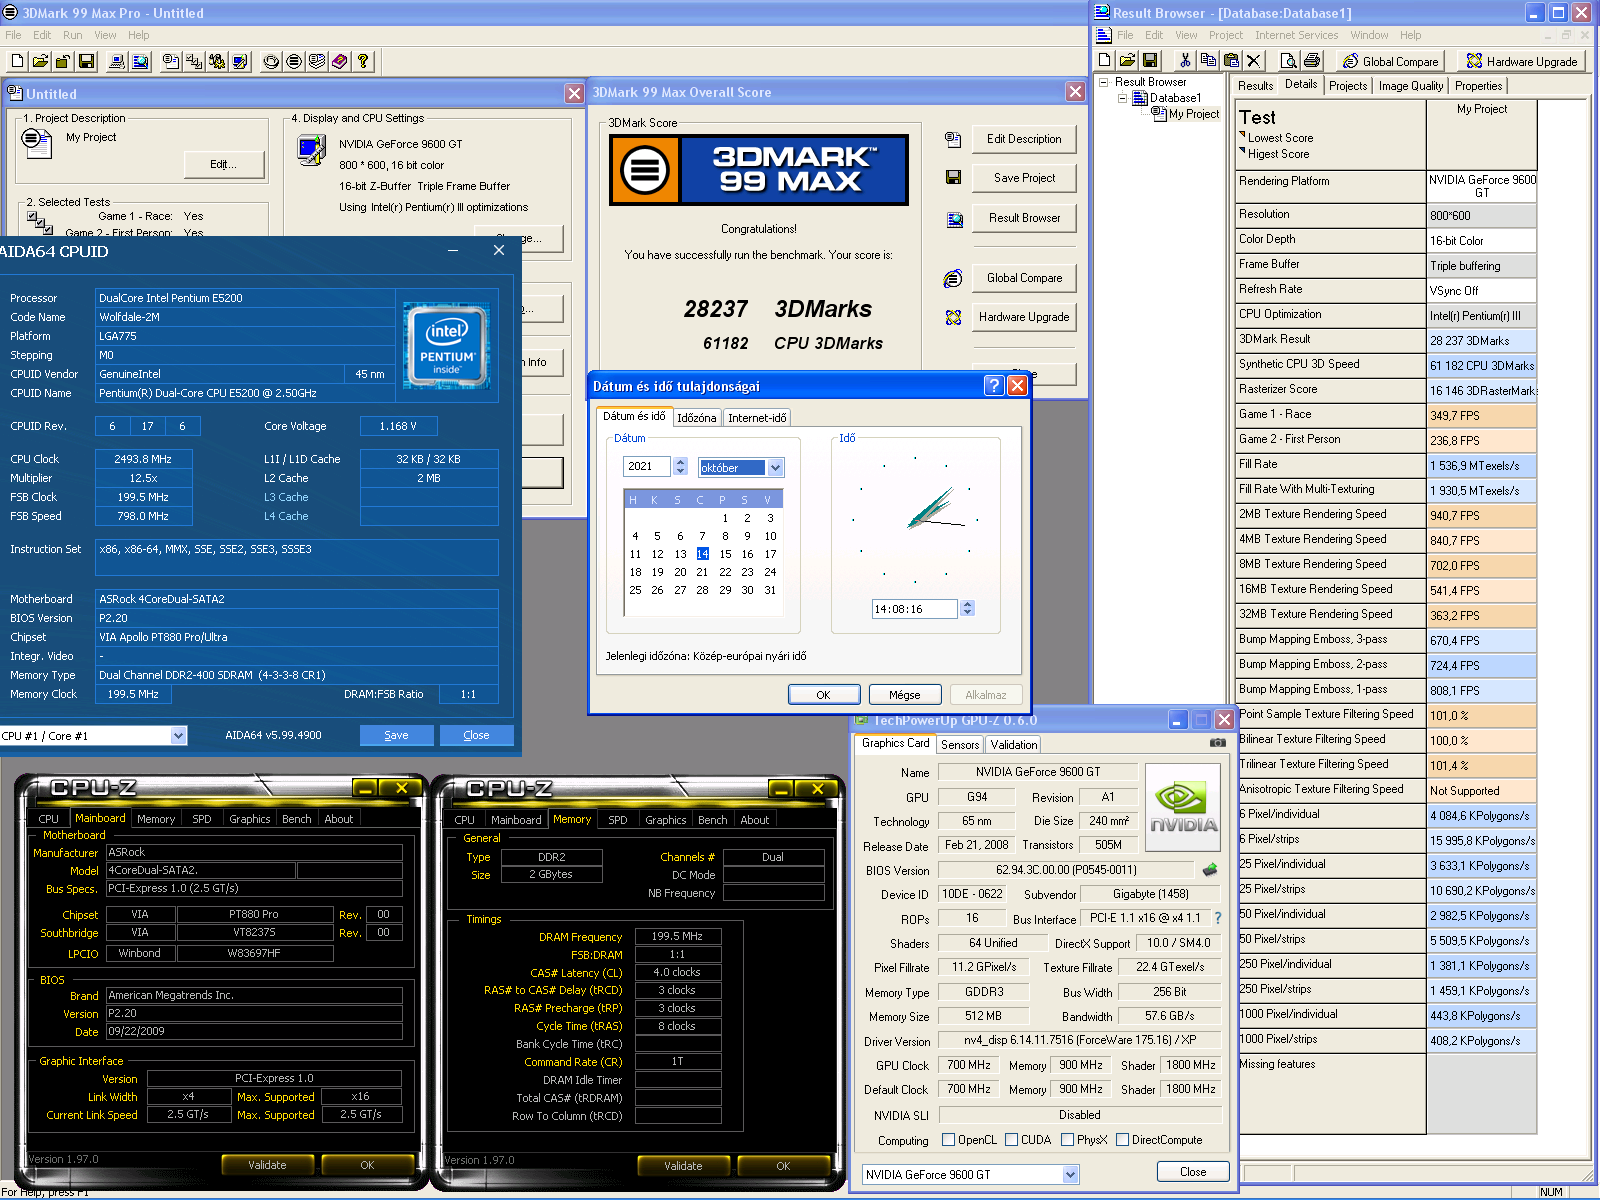Viewport: 1600px width, 1200px height.
Task: Click OK in the Dátum és idő dialog
Action: (824, 694)
